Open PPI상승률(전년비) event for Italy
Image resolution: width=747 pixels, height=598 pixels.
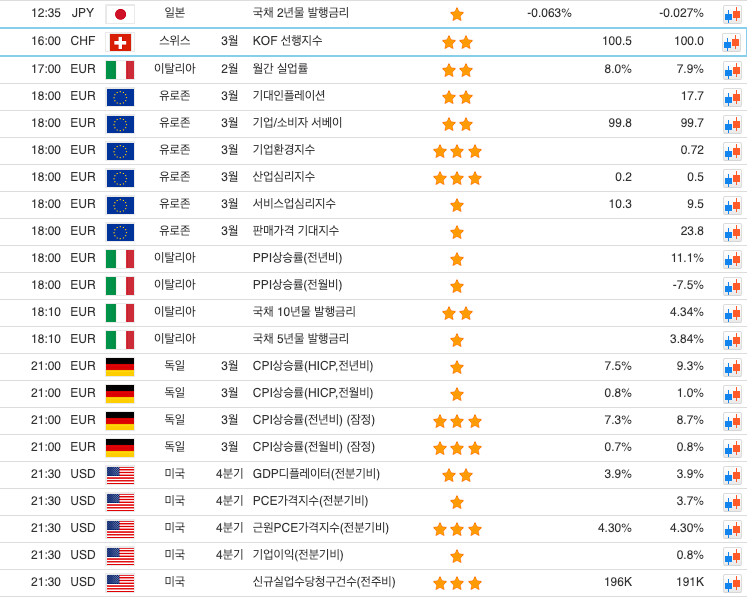tap(297, 258)
